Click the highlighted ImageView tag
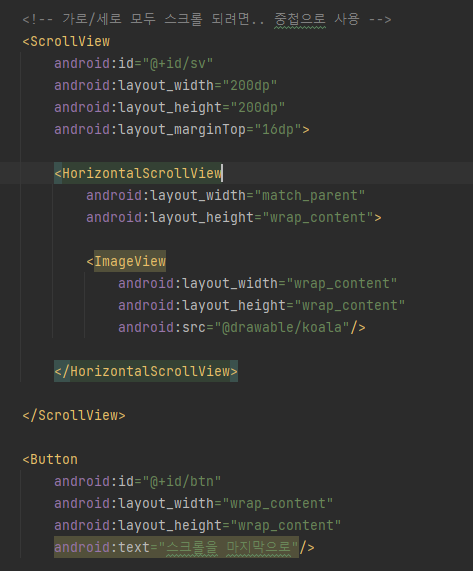The height and width of the screenshot is (571, 473). (x=130, y=261)
